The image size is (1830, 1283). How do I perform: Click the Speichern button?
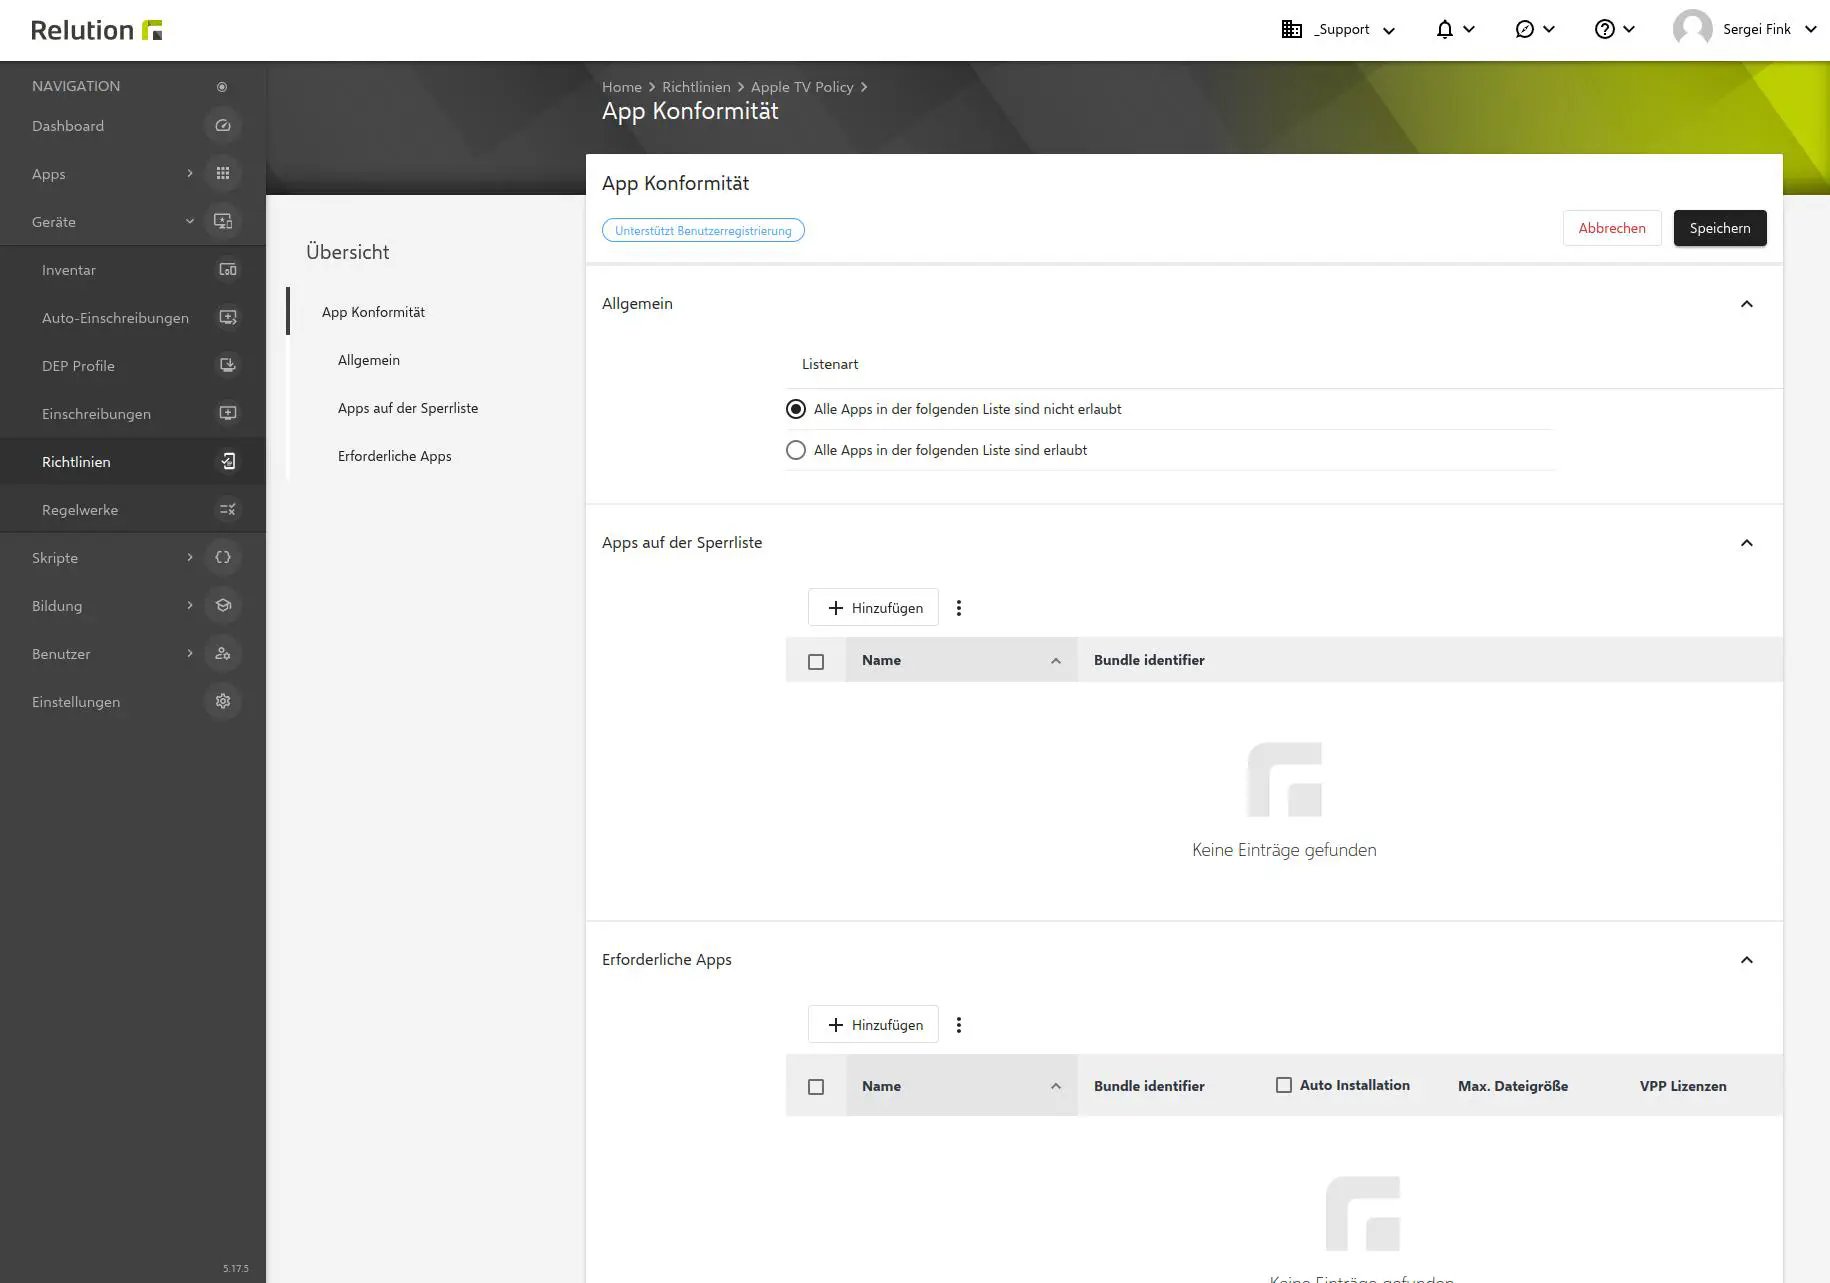(x=1720, y=228)
